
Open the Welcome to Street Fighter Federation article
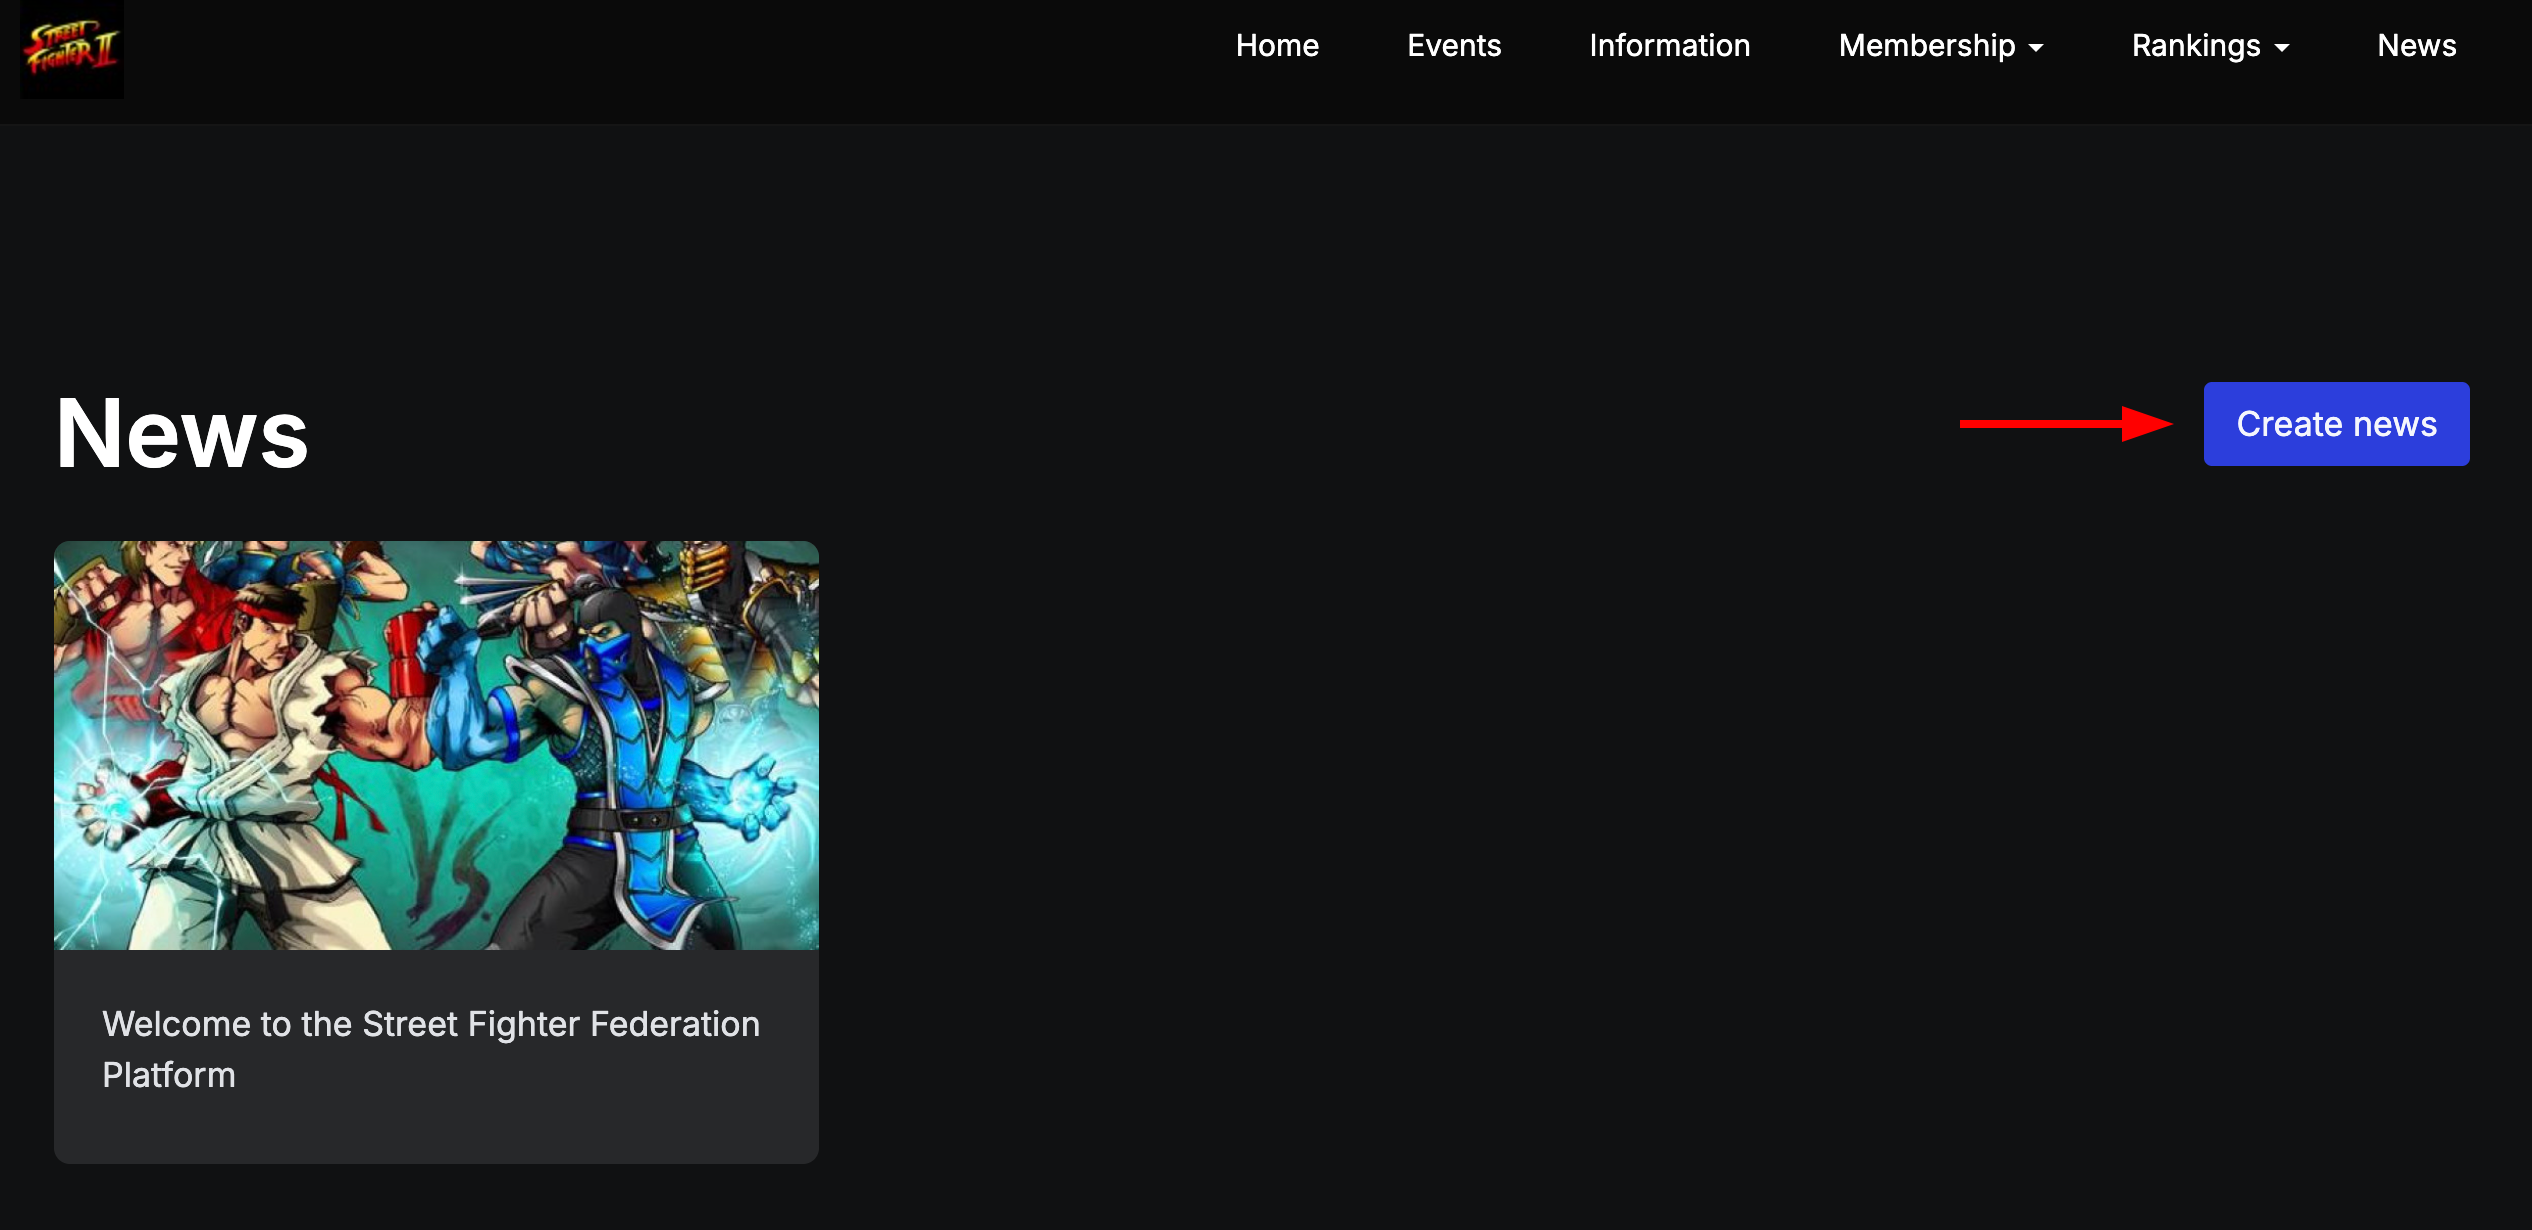pyautogui.click(x=430, y=1024)
